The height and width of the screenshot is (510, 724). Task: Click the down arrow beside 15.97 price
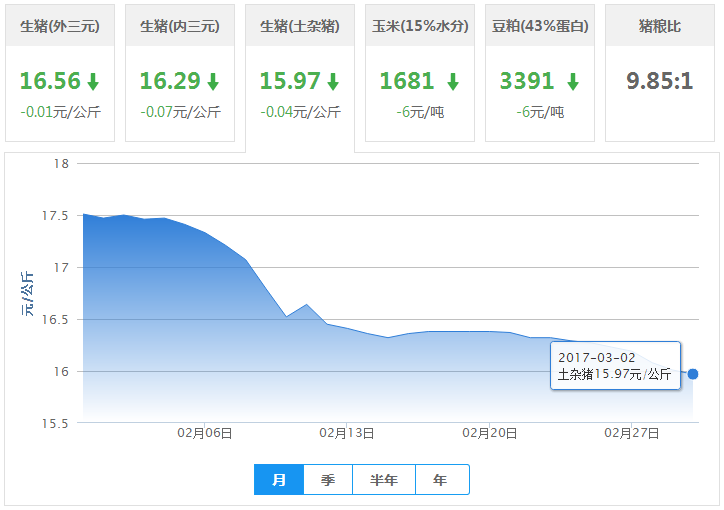click(333, 82)
